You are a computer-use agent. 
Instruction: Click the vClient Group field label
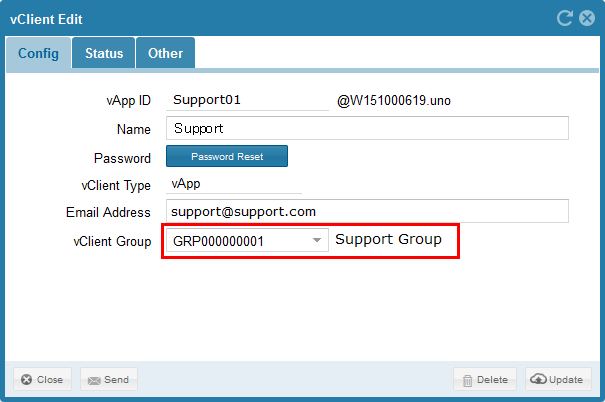[114, 241]
